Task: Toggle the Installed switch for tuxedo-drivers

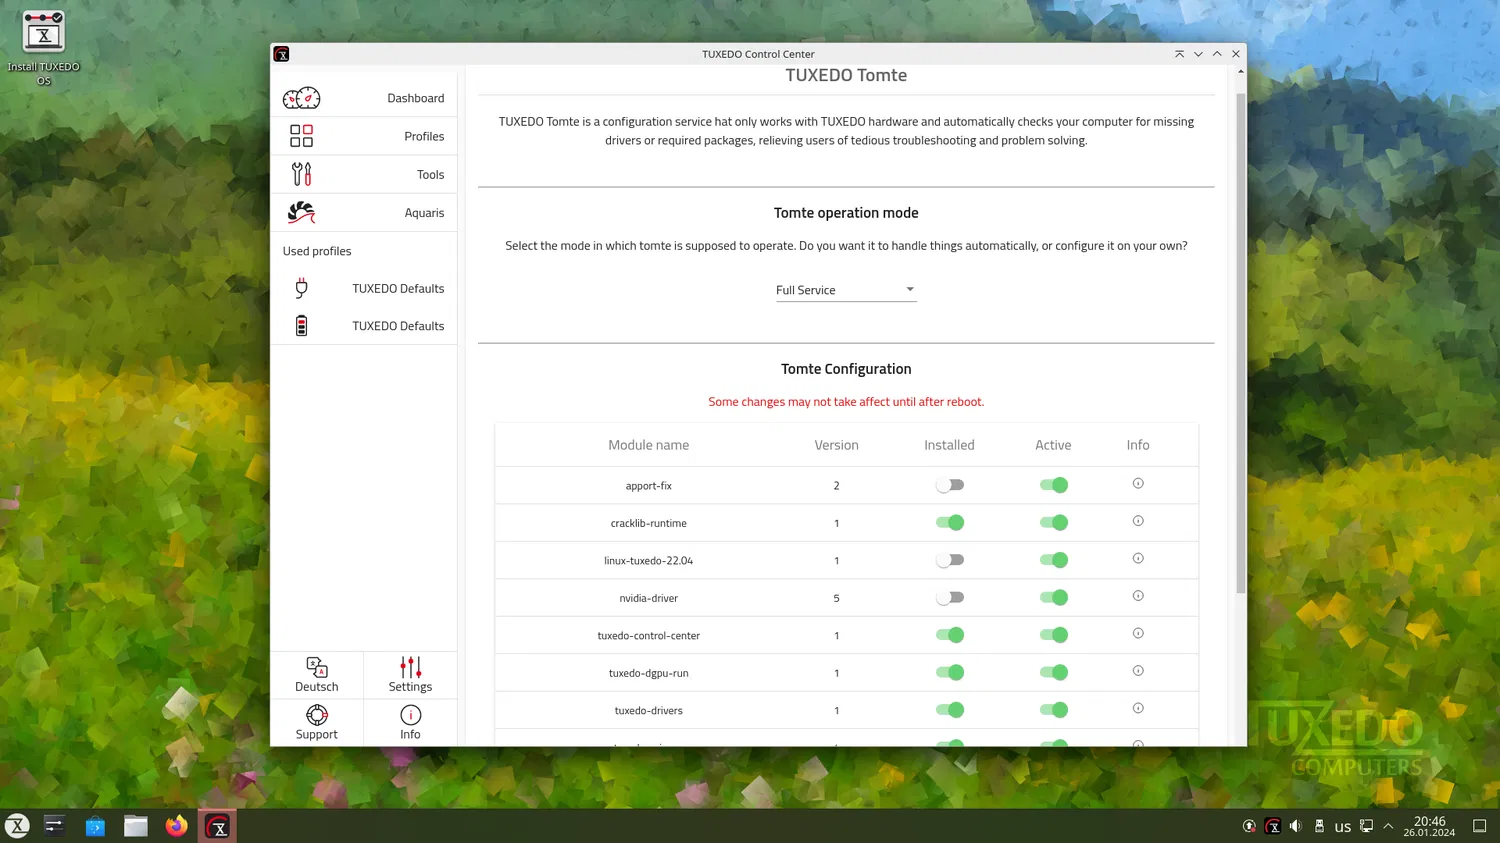Action: coord(950,710)
